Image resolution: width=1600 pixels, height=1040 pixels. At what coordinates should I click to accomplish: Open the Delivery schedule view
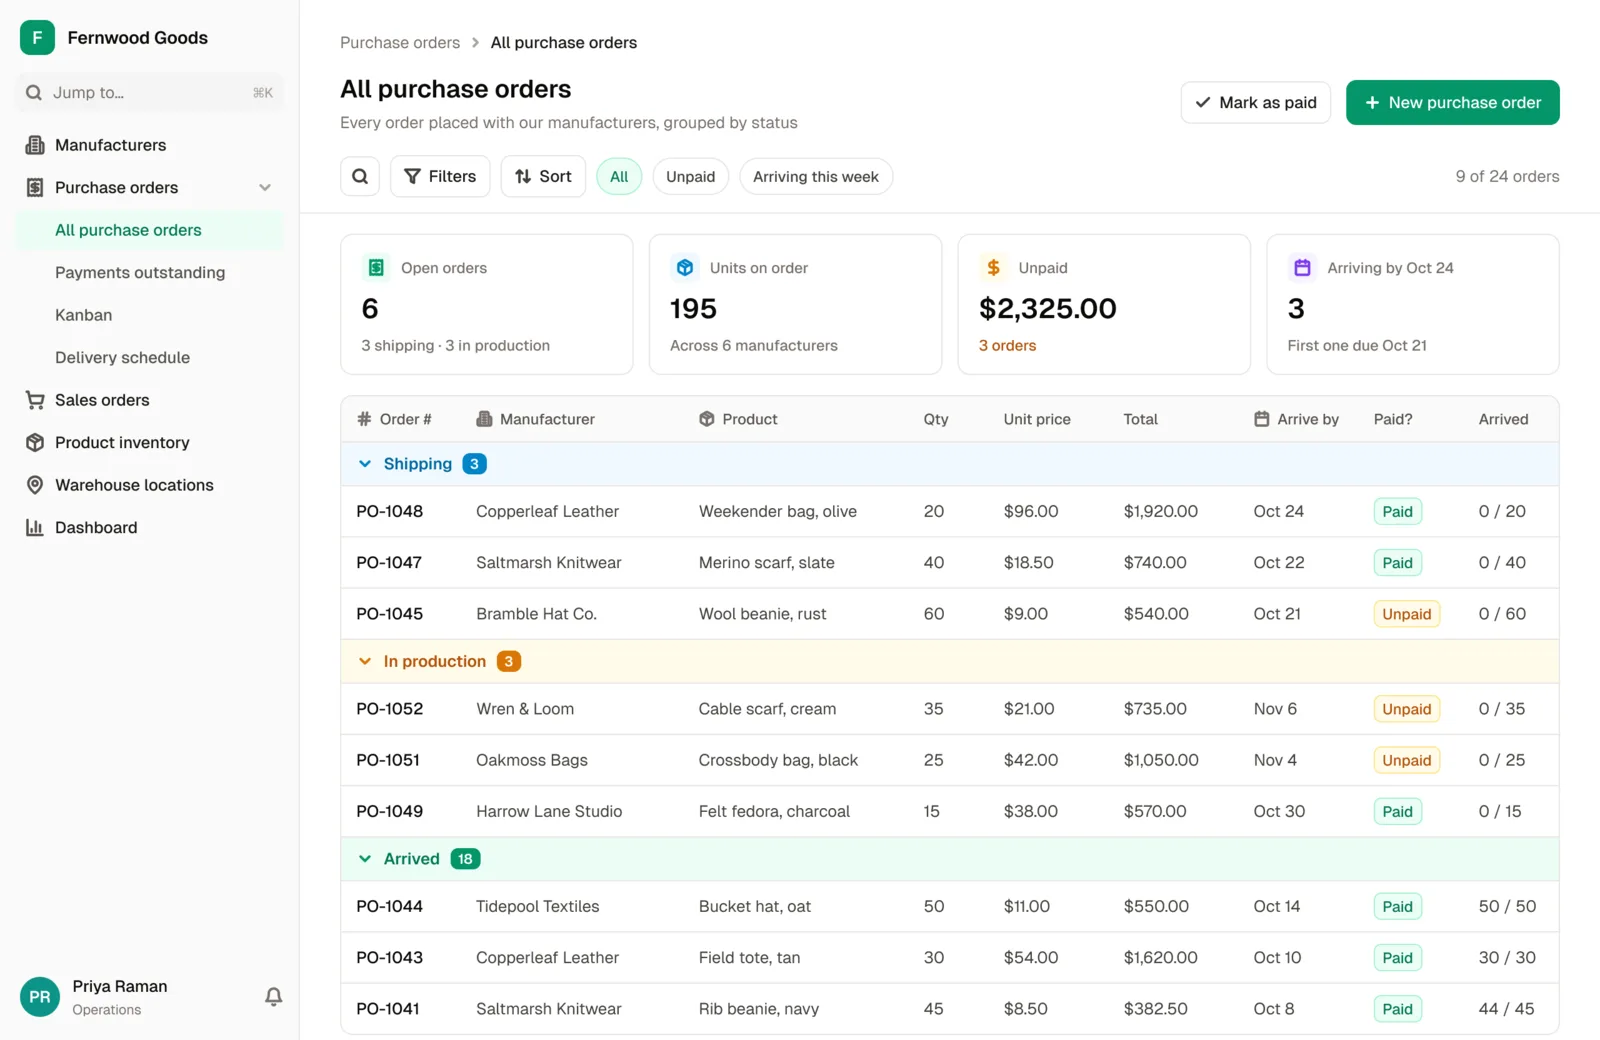pyautogui.click(x=150, y=357)
